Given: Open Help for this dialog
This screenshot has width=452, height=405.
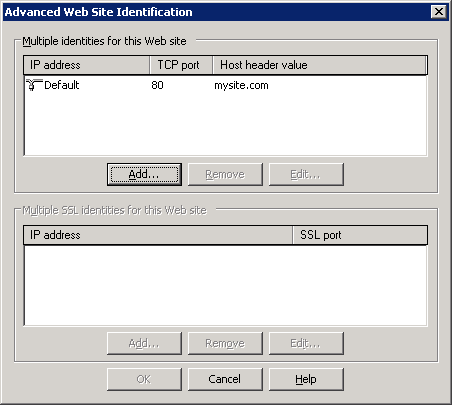Looking at the screenshot, I should 306,379.
